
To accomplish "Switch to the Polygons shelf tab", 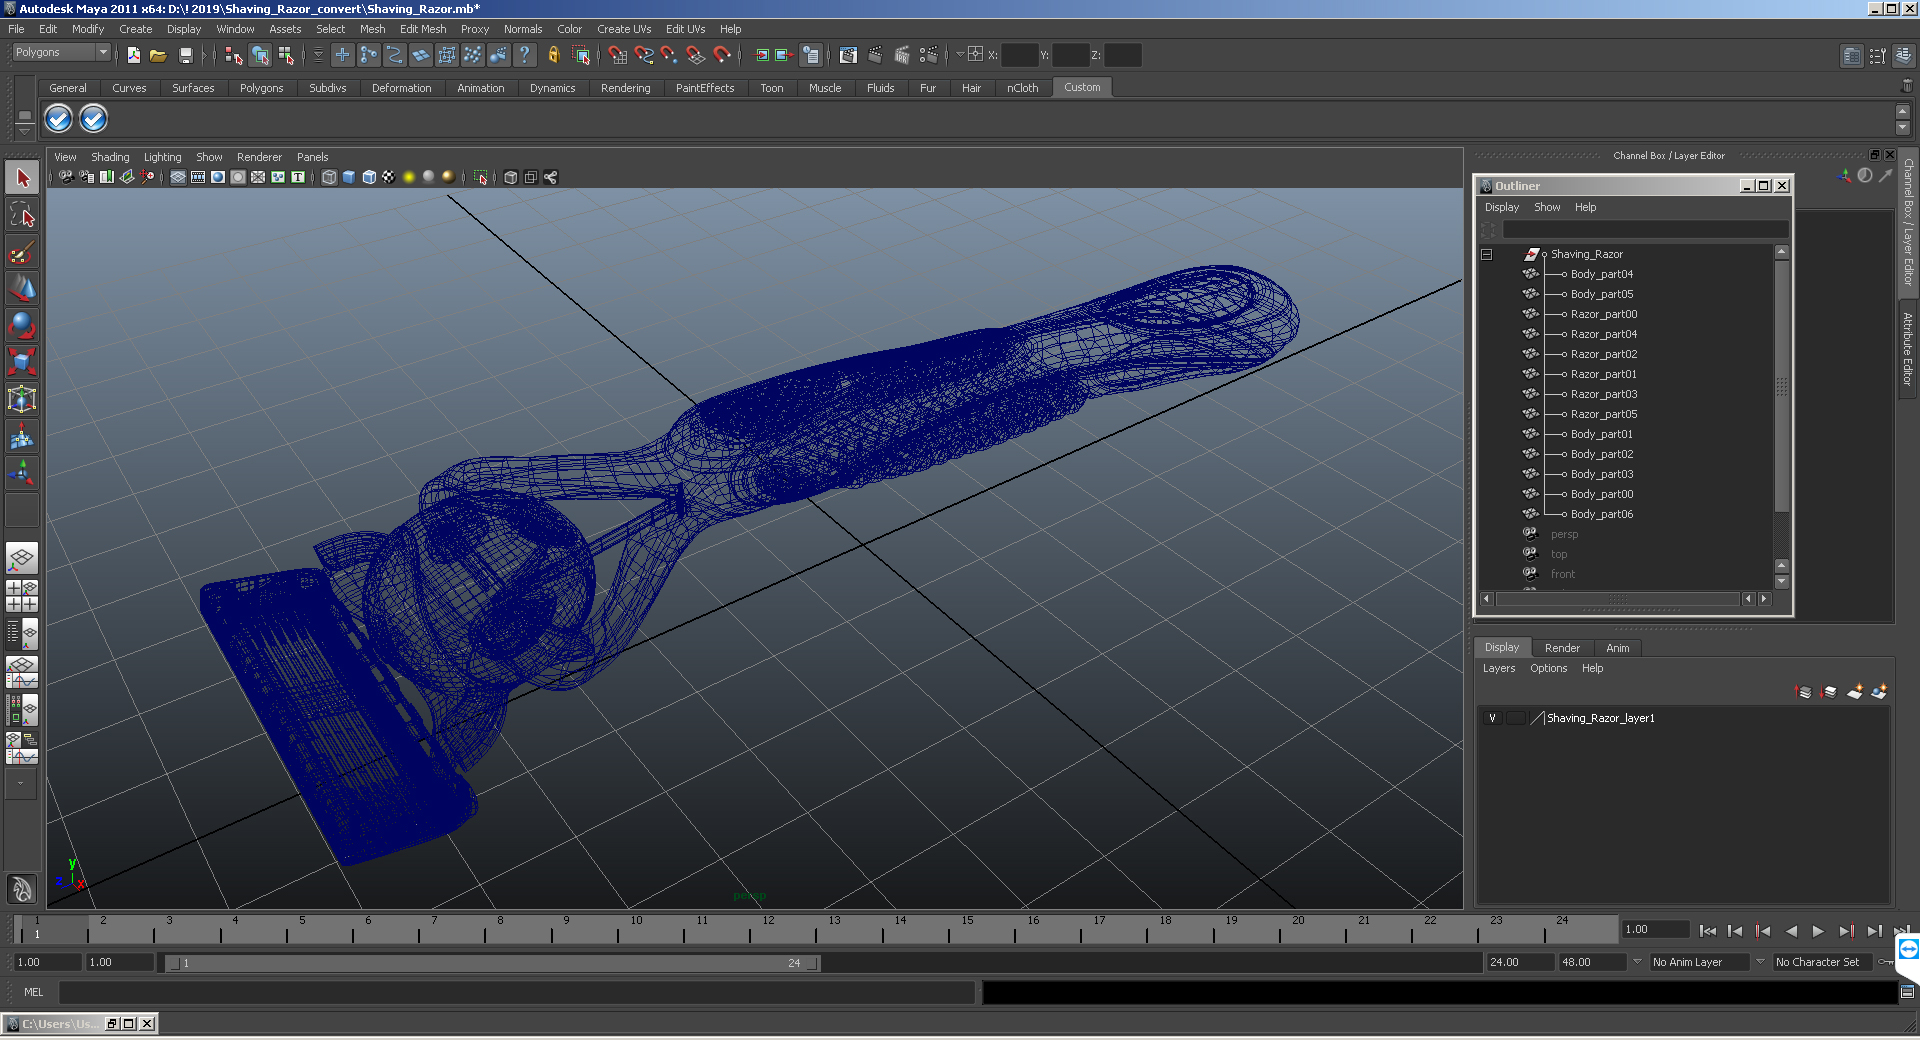I will [261, 88].
